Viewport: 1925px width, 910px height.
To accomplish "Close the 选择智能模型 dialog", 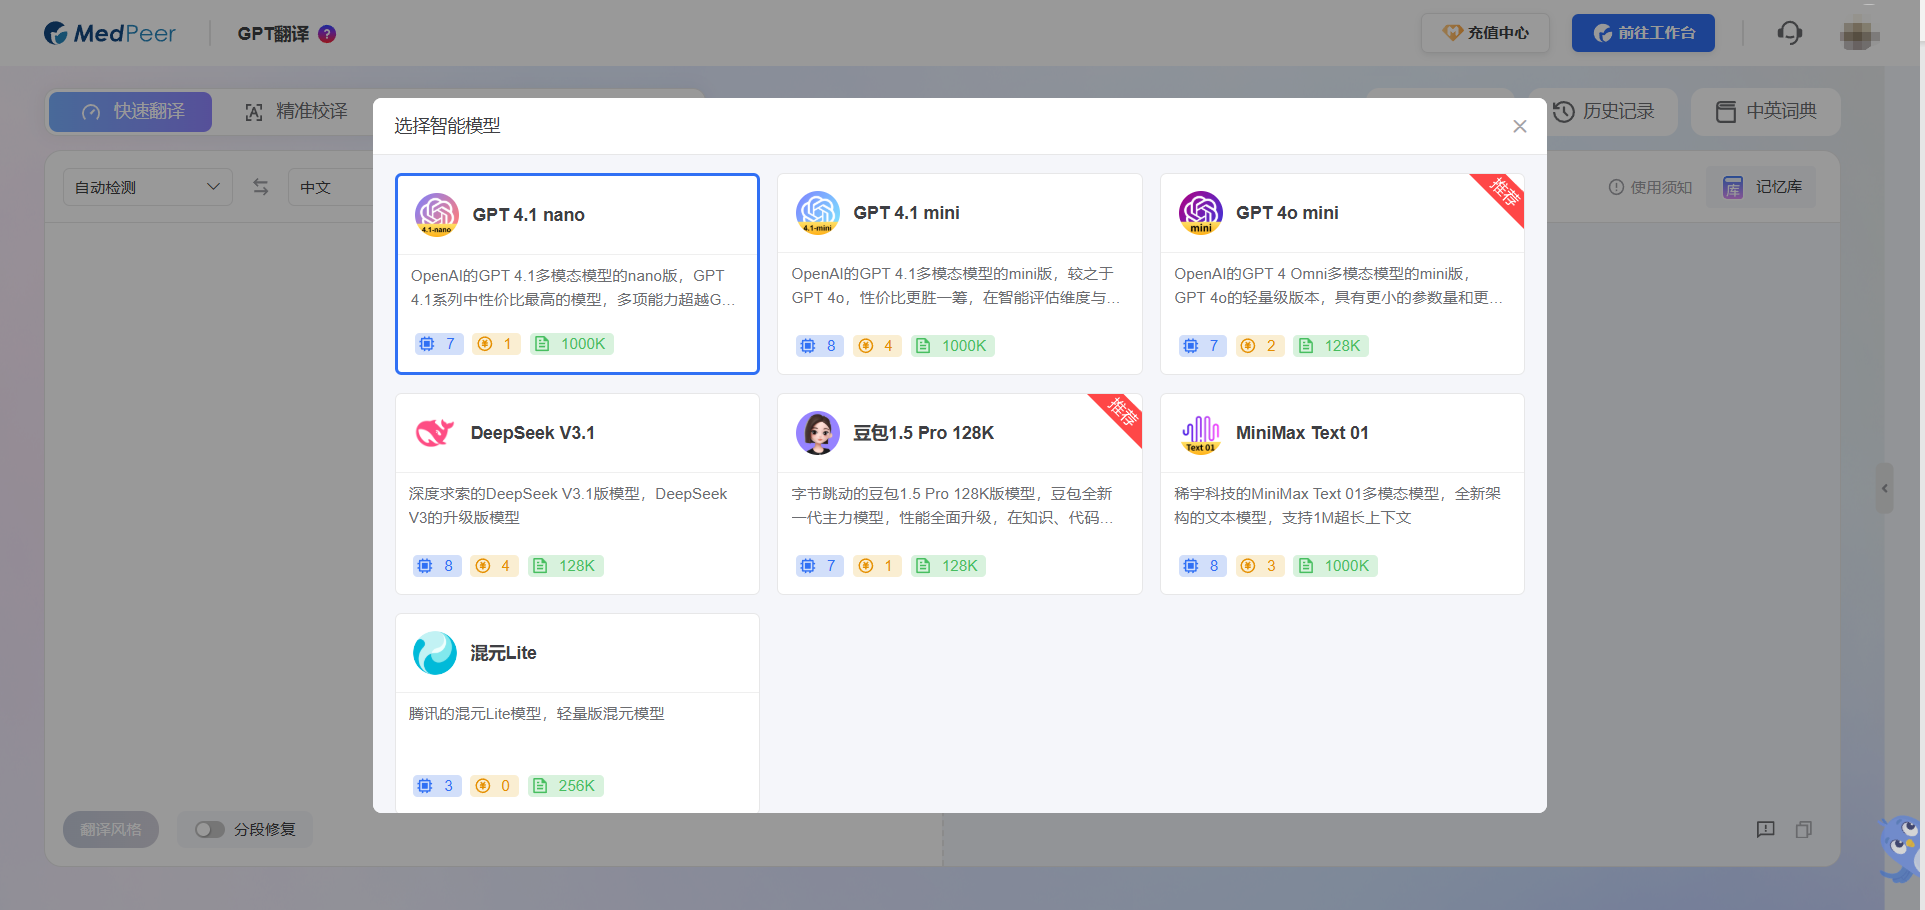I will pos(1520,126).
